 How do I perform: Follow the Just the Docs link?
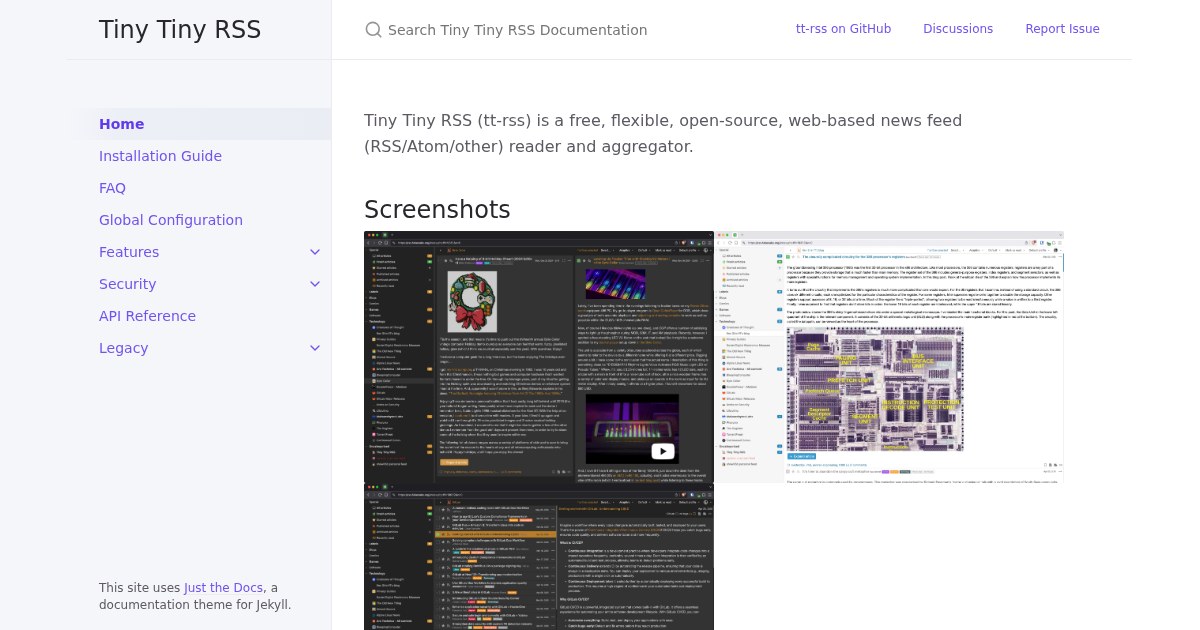(x=223, y=588)
